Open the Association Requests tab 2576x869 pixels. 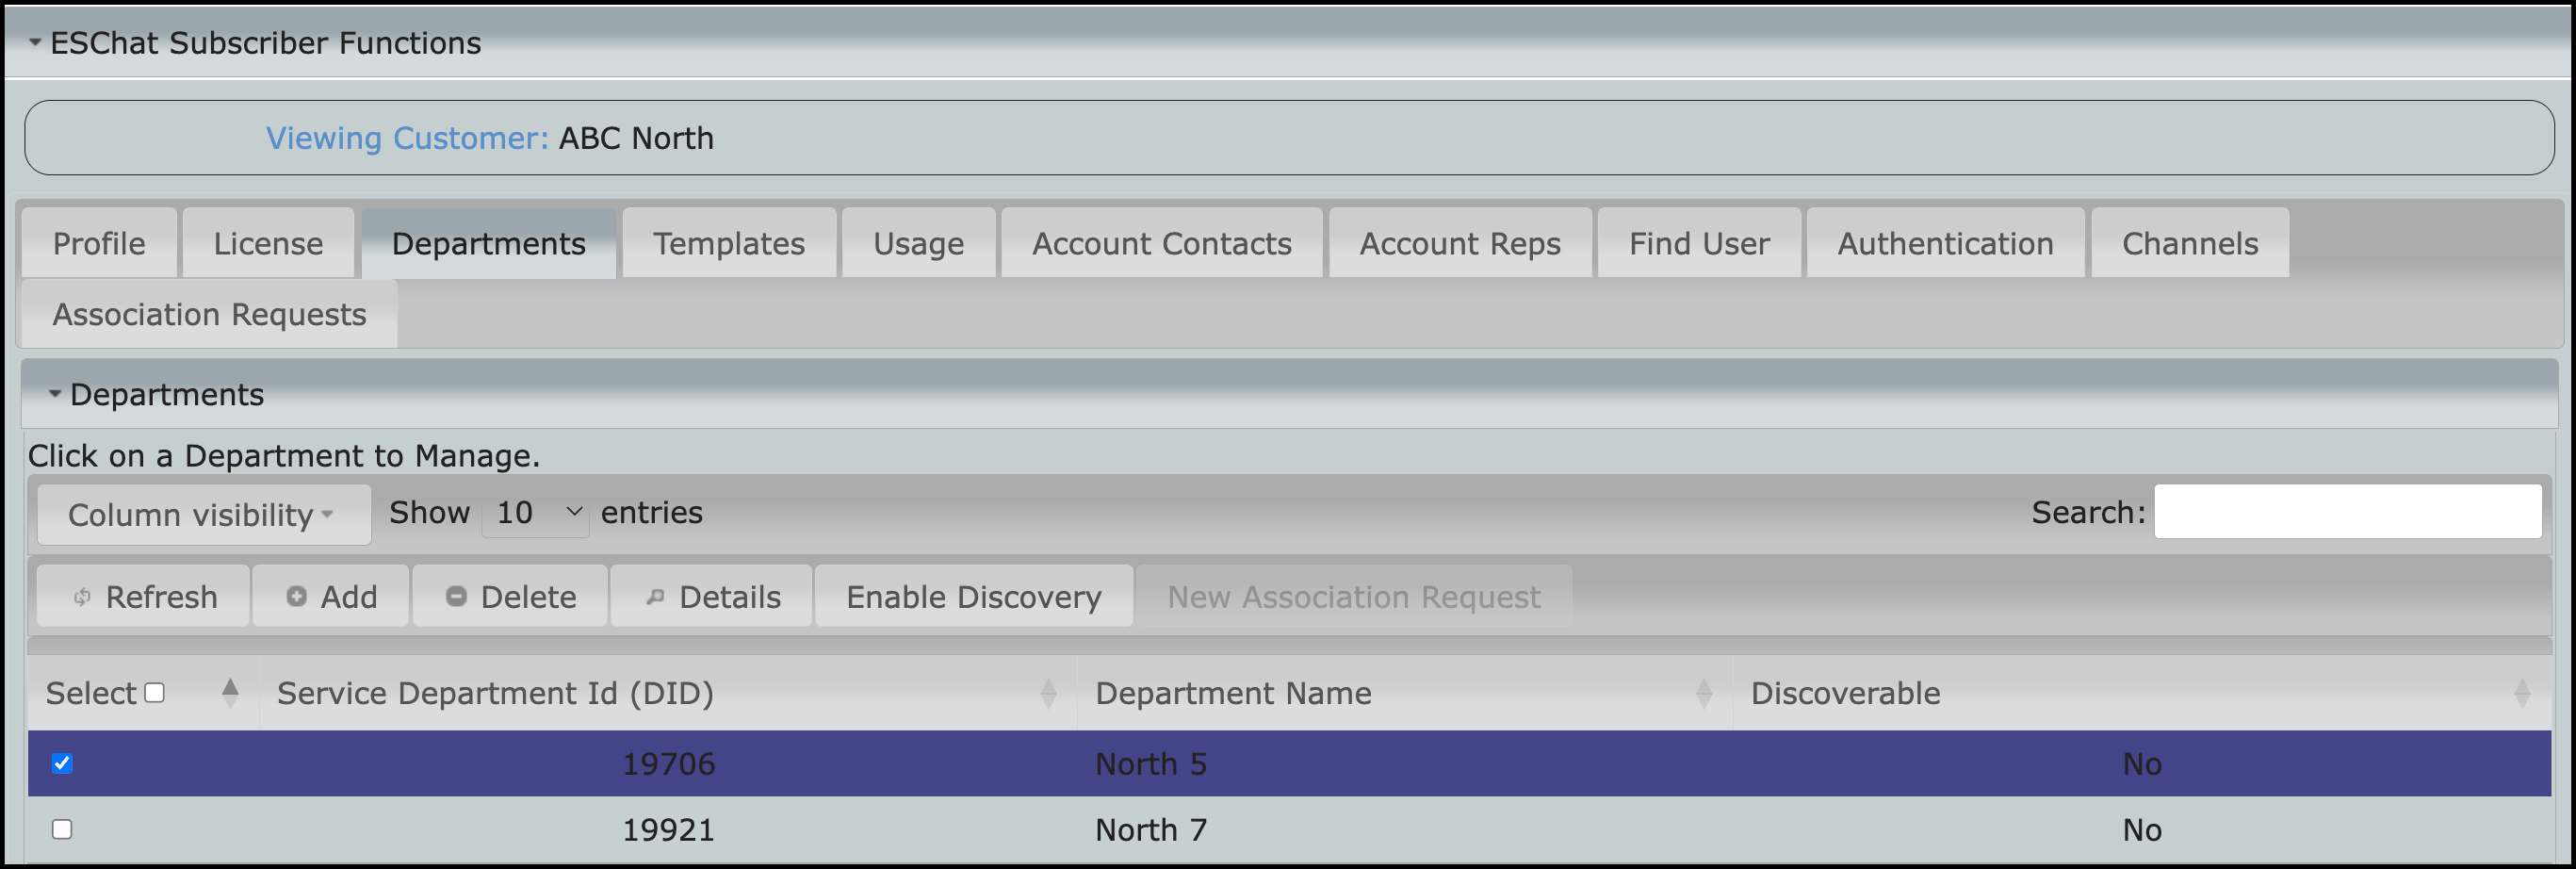coord(209,315)
